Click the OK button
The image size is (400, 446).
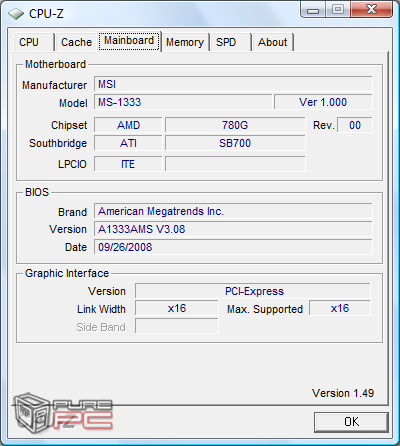click(351, 422)
